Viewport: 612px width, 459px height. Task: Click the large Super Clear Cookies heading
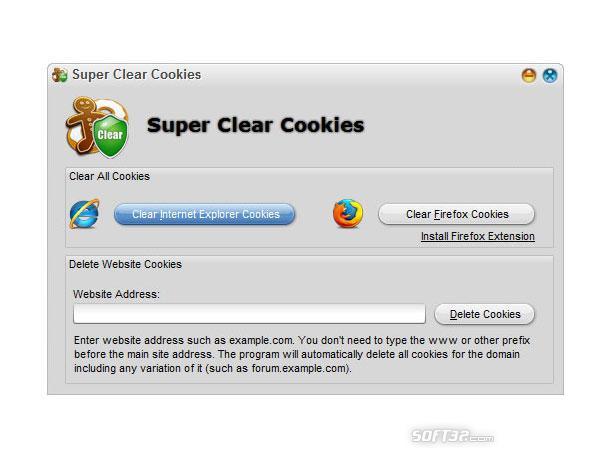pyautogui.click(x=256, y=125)
